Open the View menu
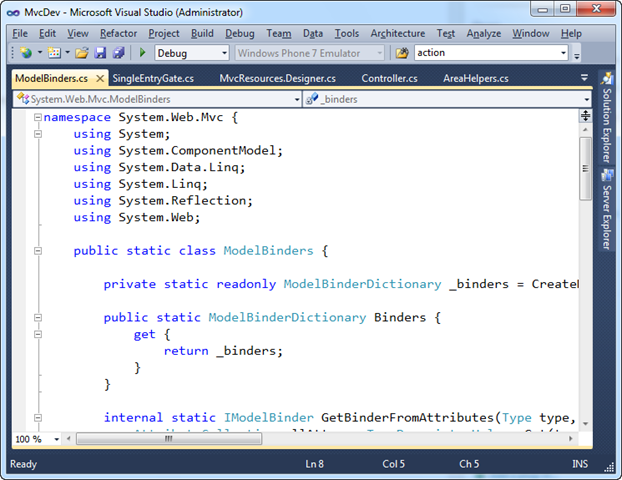Viewport: 622px width, 480px height. point(78,34)
